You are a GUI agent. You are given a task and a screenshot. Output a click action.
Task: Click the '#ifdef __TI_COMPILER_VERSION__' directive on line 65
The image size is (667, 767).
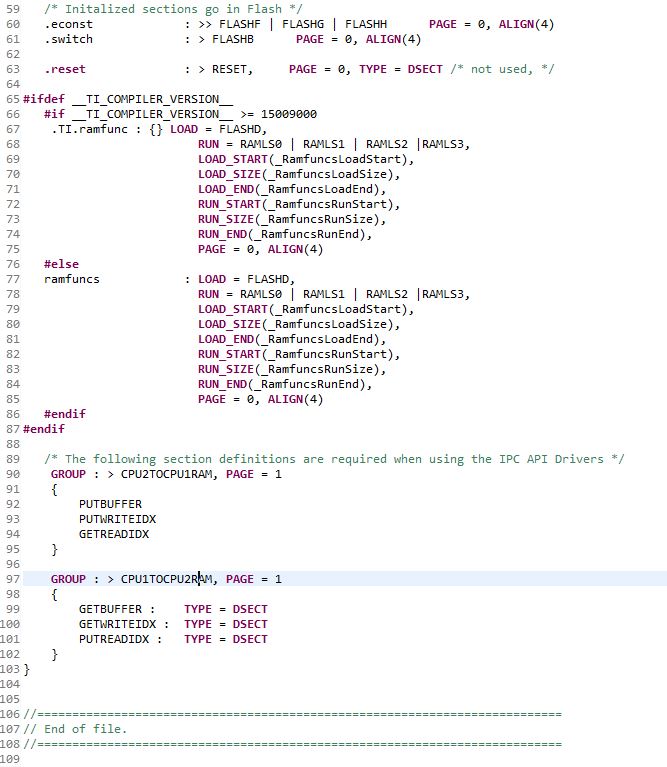pos(128,99)
